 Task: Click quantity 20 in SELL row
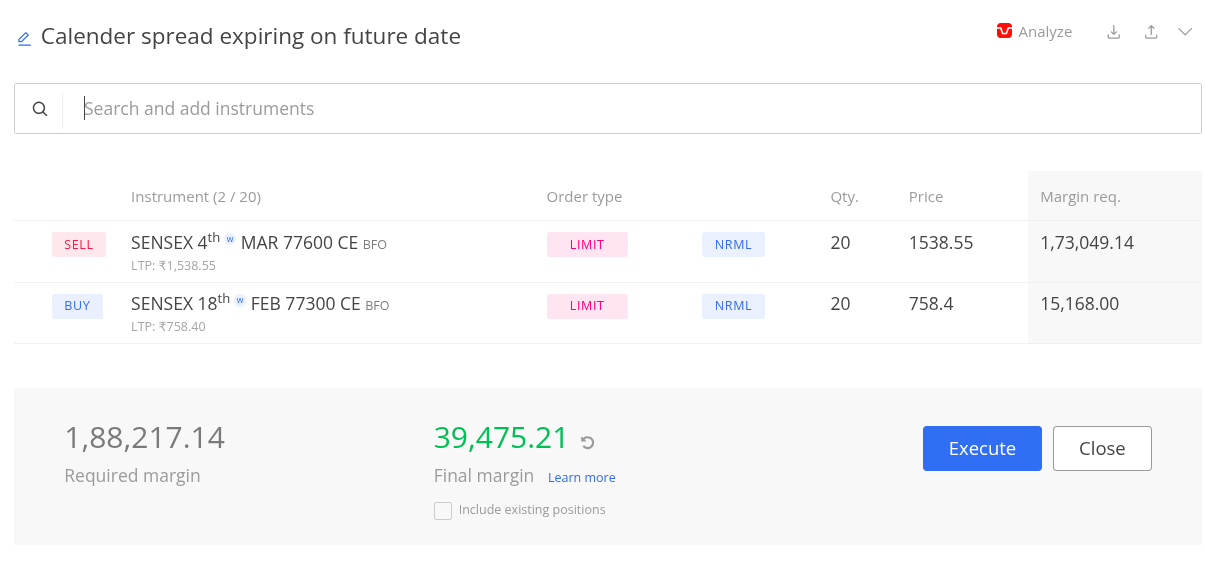click(841, 243)
